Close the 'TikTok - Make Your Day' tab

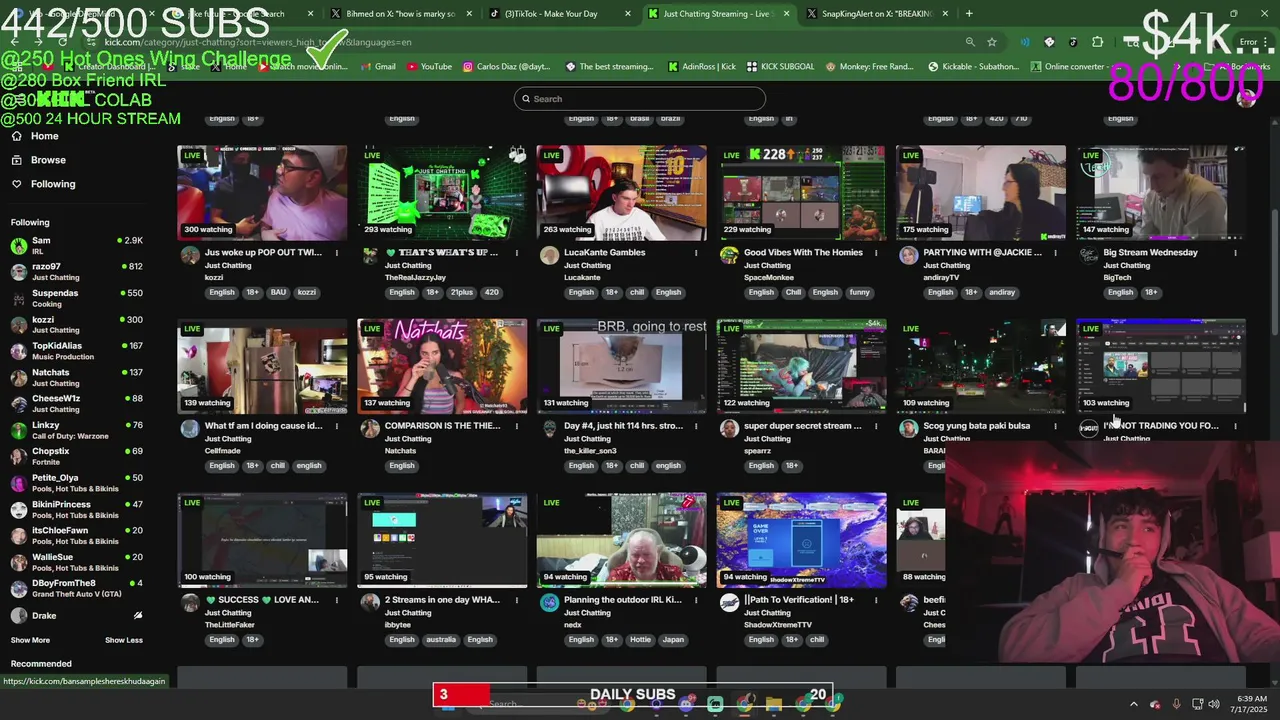tap(628, 14)
